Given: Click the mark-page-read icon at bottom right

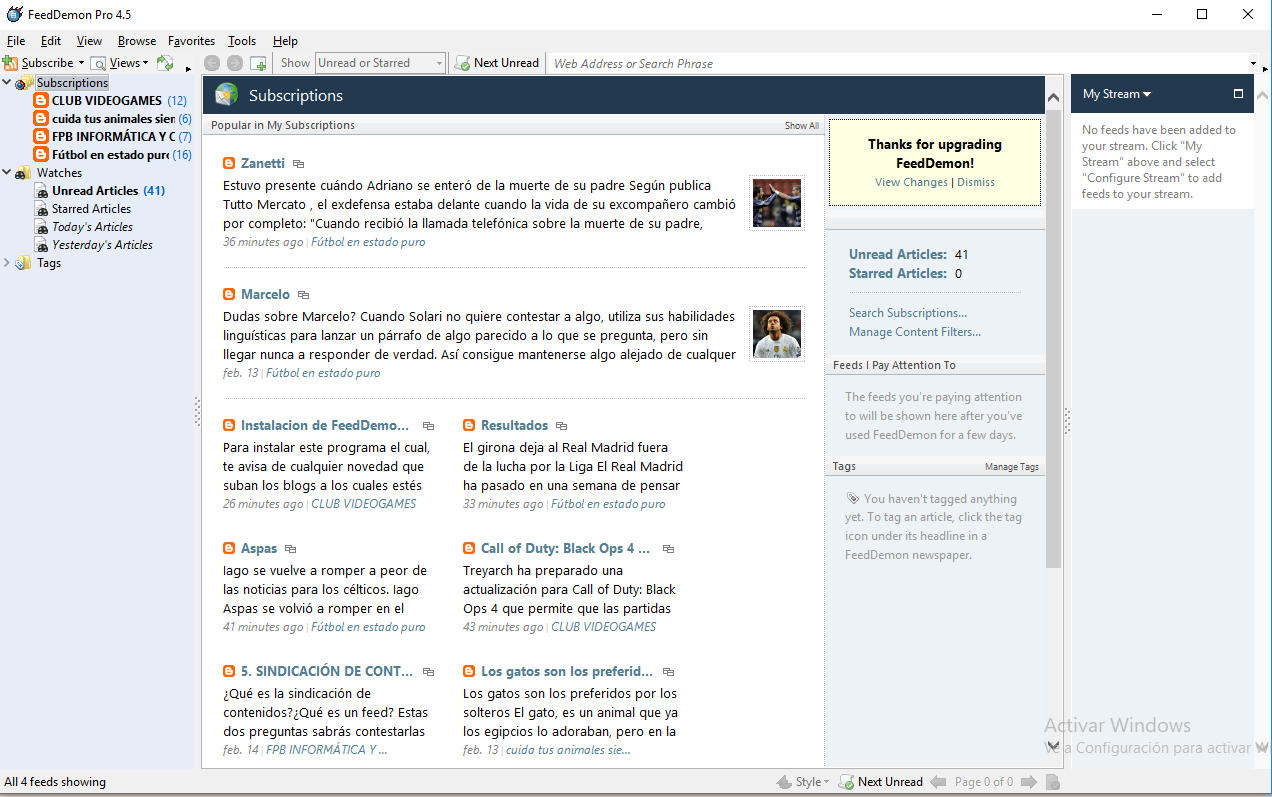Looking at the screenshot, I should (1052, 782).
